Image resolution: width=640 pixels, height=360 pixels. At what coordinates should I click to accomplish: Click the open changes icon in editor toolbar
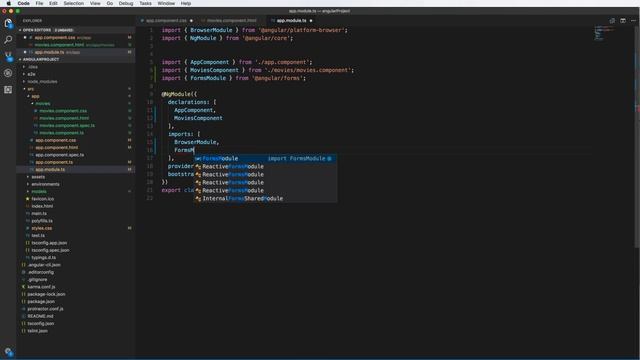point(612,20)
